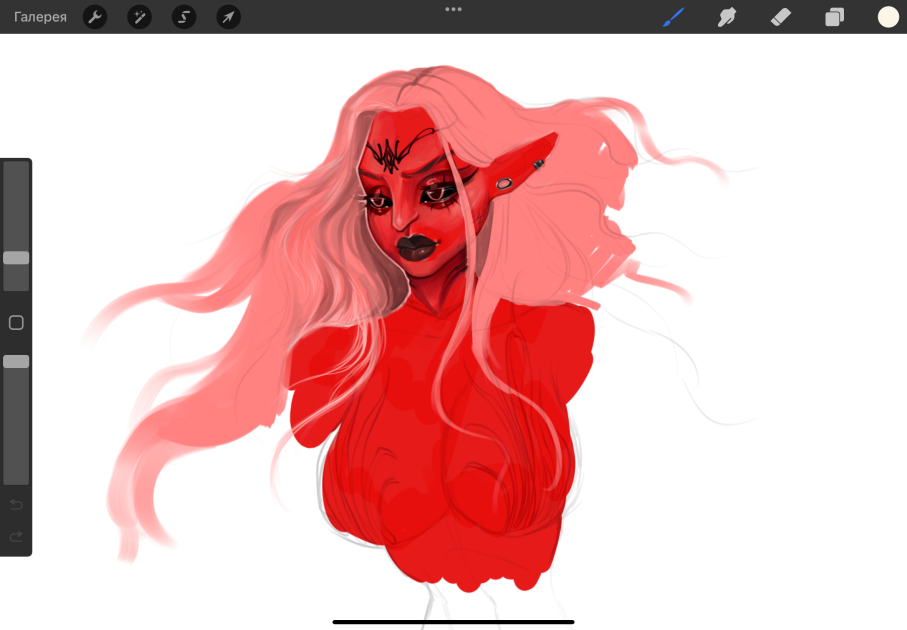Select the Brush tool
907x630 pixels.
tap(673, 17)
